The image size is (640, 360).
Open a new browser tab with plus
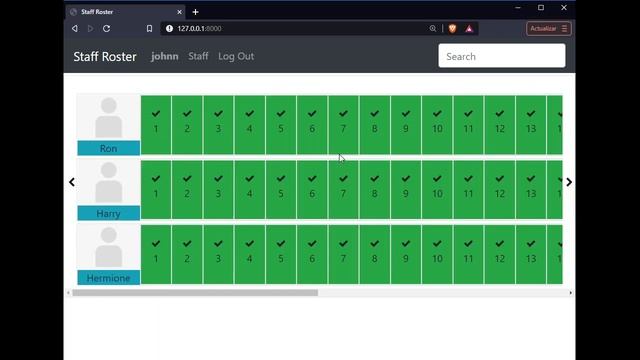(196, 12)
